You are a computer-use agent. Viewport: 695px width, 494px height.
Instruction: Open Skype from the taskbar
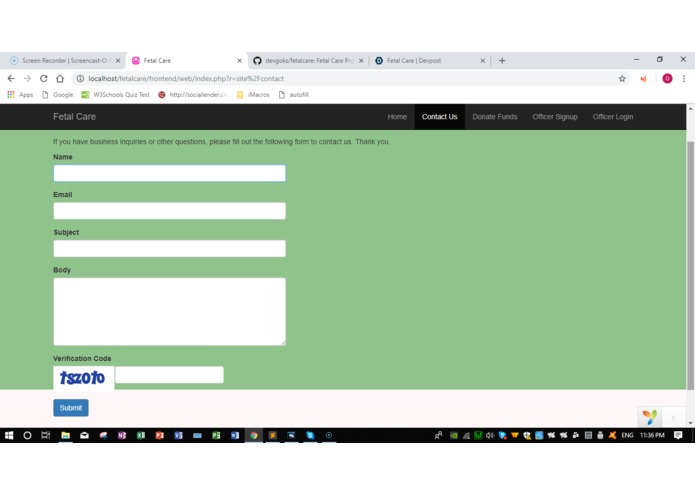click(x=310, y=435)
